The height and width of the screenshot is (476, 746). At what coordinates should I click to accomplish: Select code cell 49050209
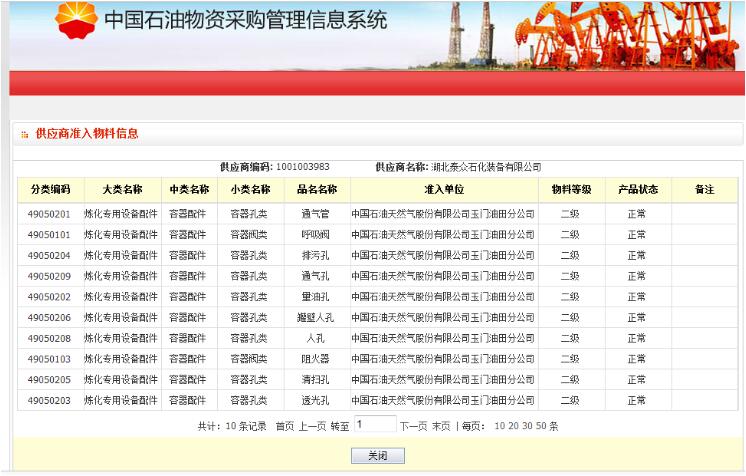pos(49,276)
